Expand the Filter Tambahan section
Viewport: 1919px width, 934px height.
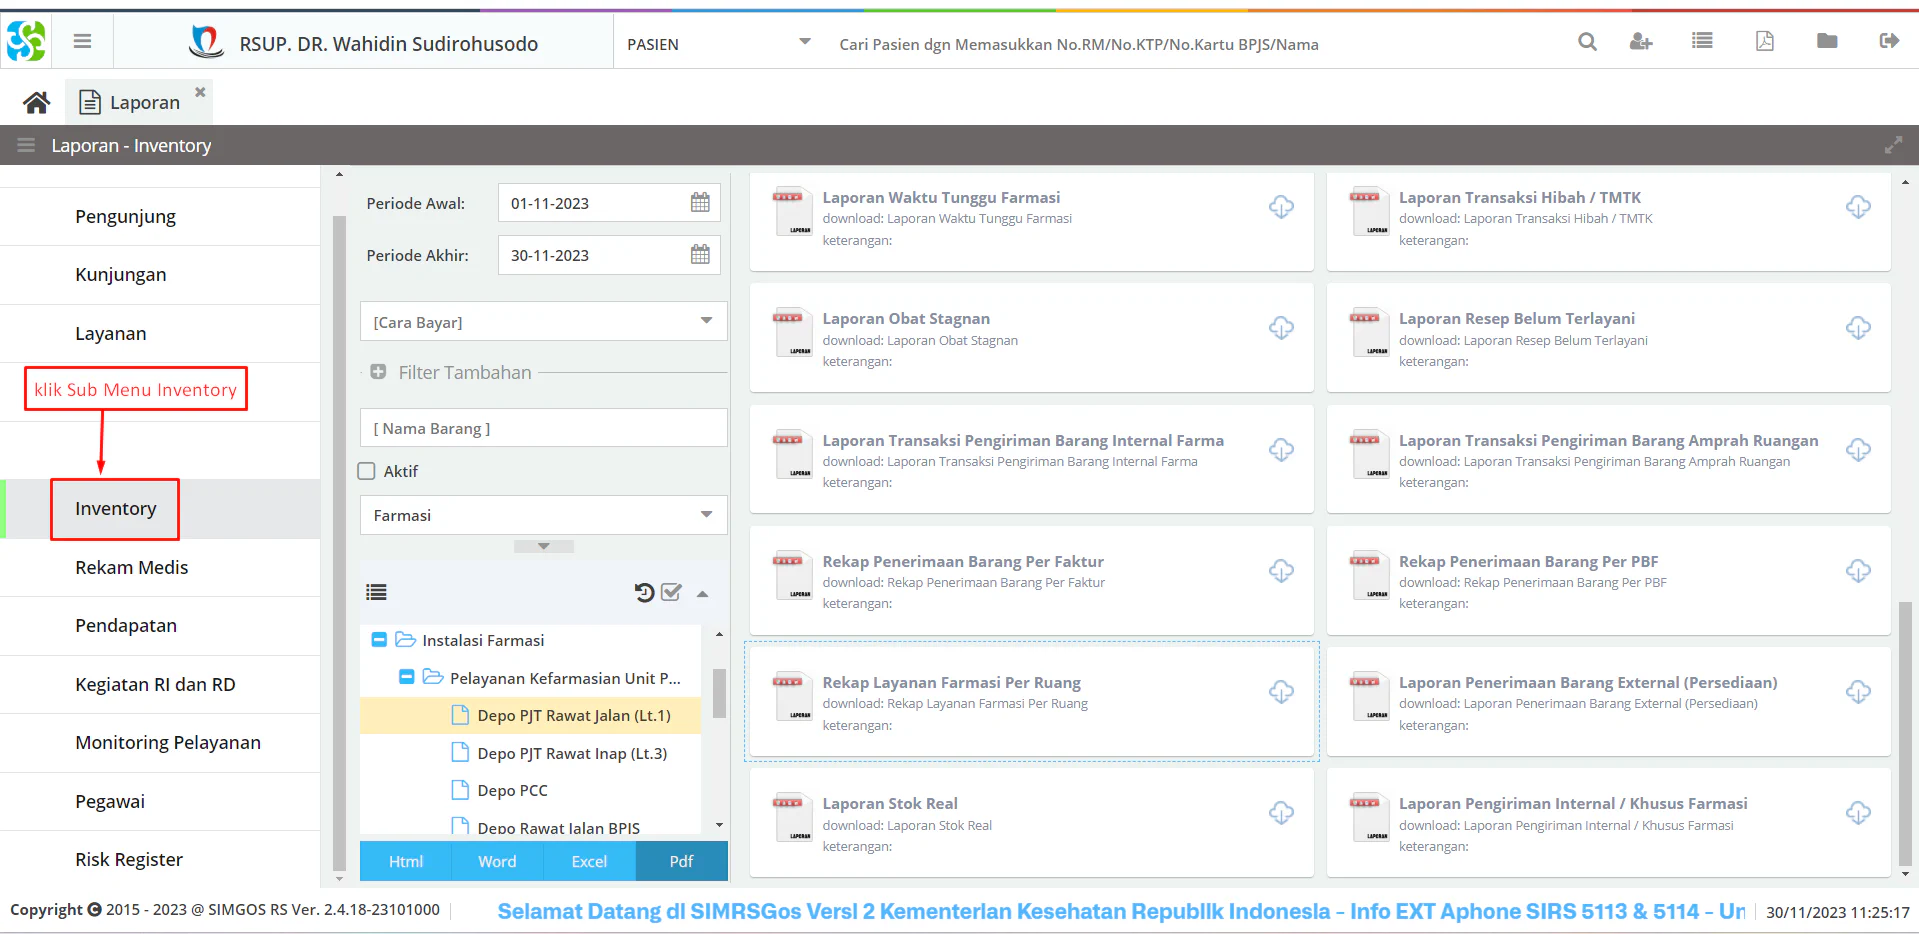point(378,372)
